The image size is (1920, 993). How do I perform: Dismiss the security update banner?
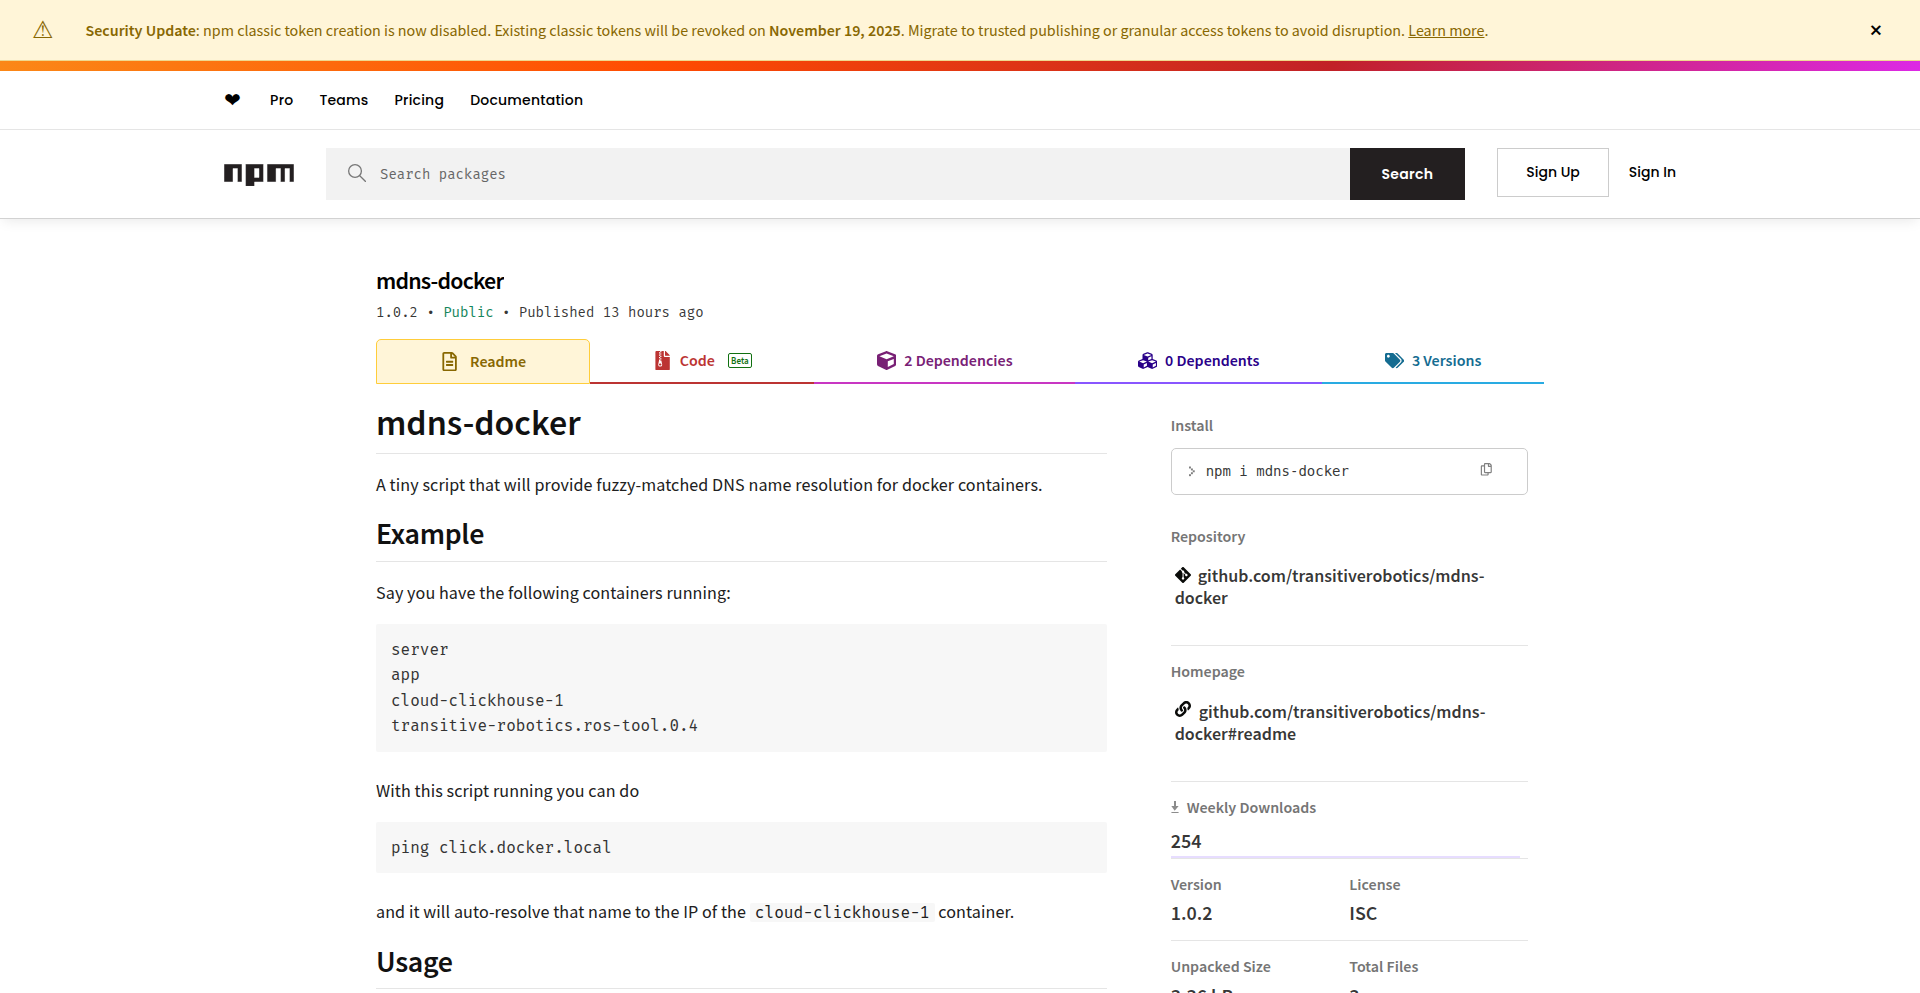click(1875, 30)
